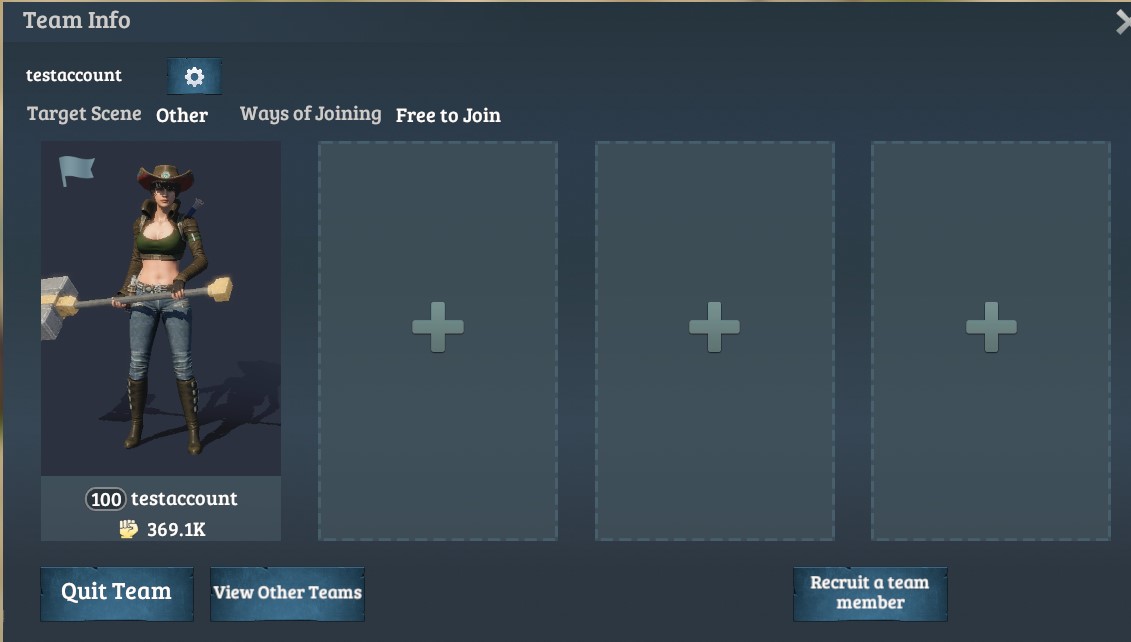Click the team name testaccount at the top
Screen dimensions: 1131x642
tap(74, 75)
